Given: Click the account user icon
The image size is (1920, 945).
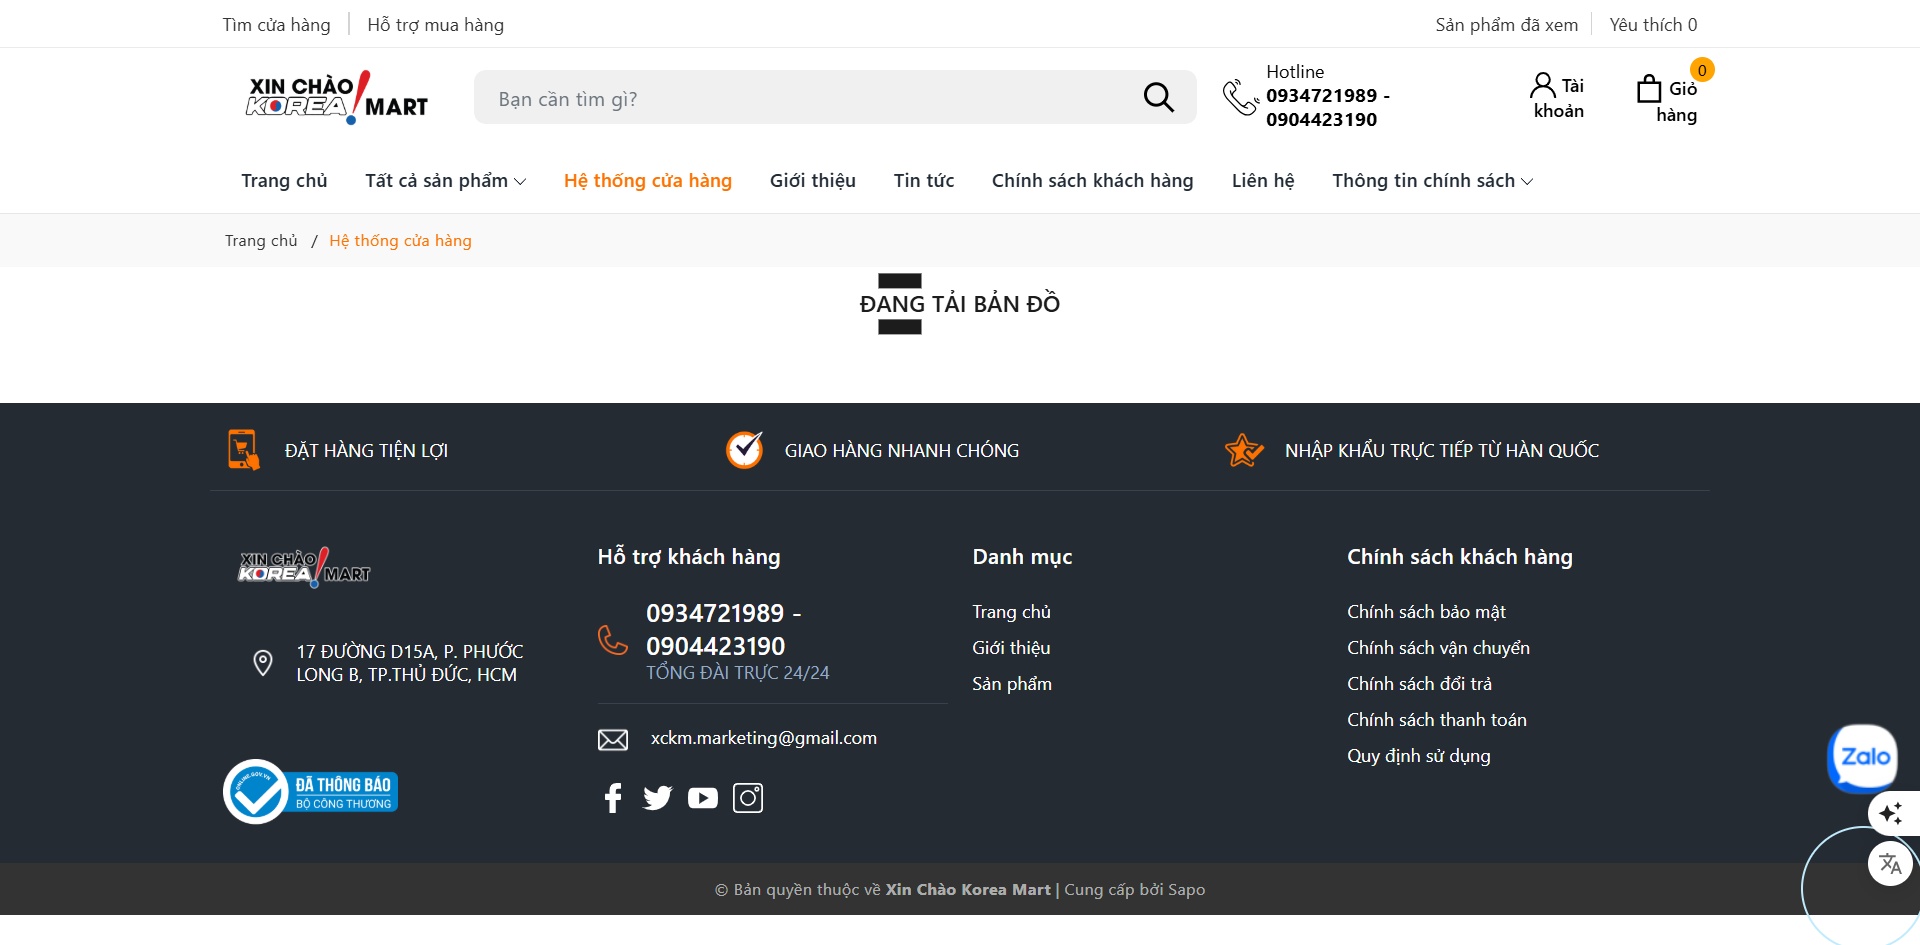Looking at the screenshot, I should point(1542,85).
